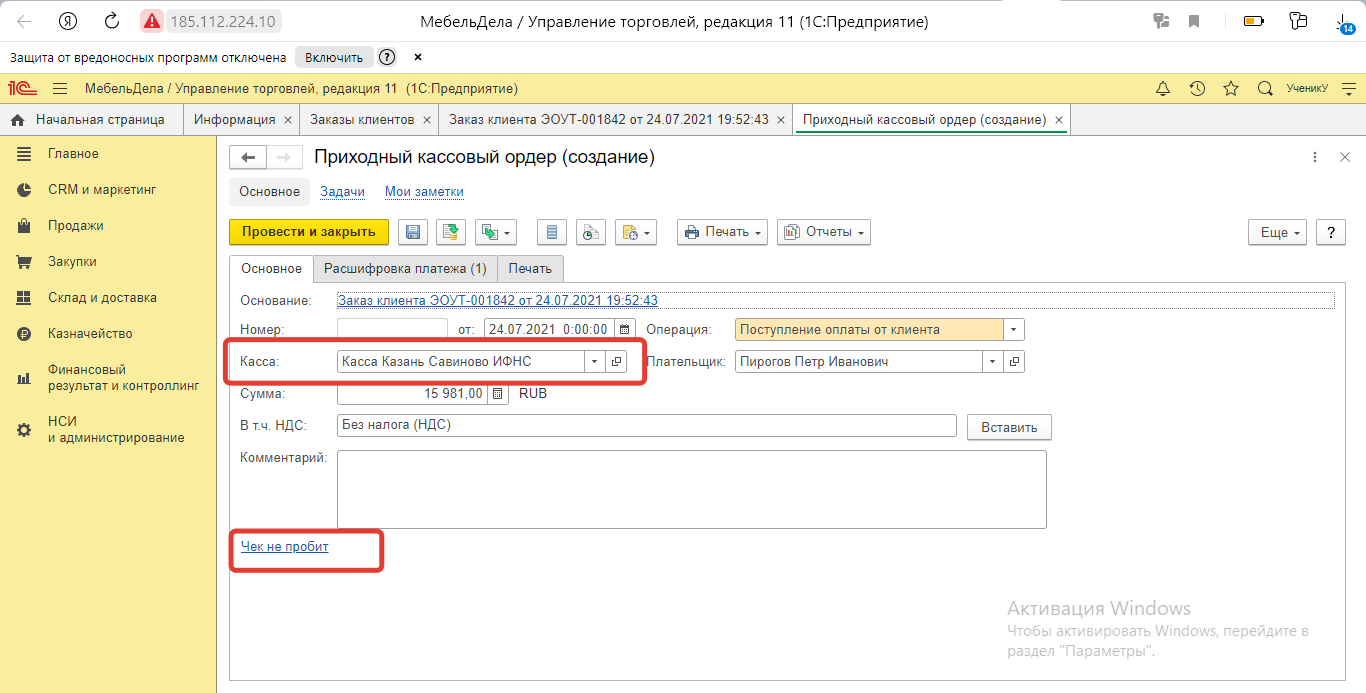This screenshot has height=693, width=1366.
Task: Open favorites star in 1C header
Action: click(1231, 88)
